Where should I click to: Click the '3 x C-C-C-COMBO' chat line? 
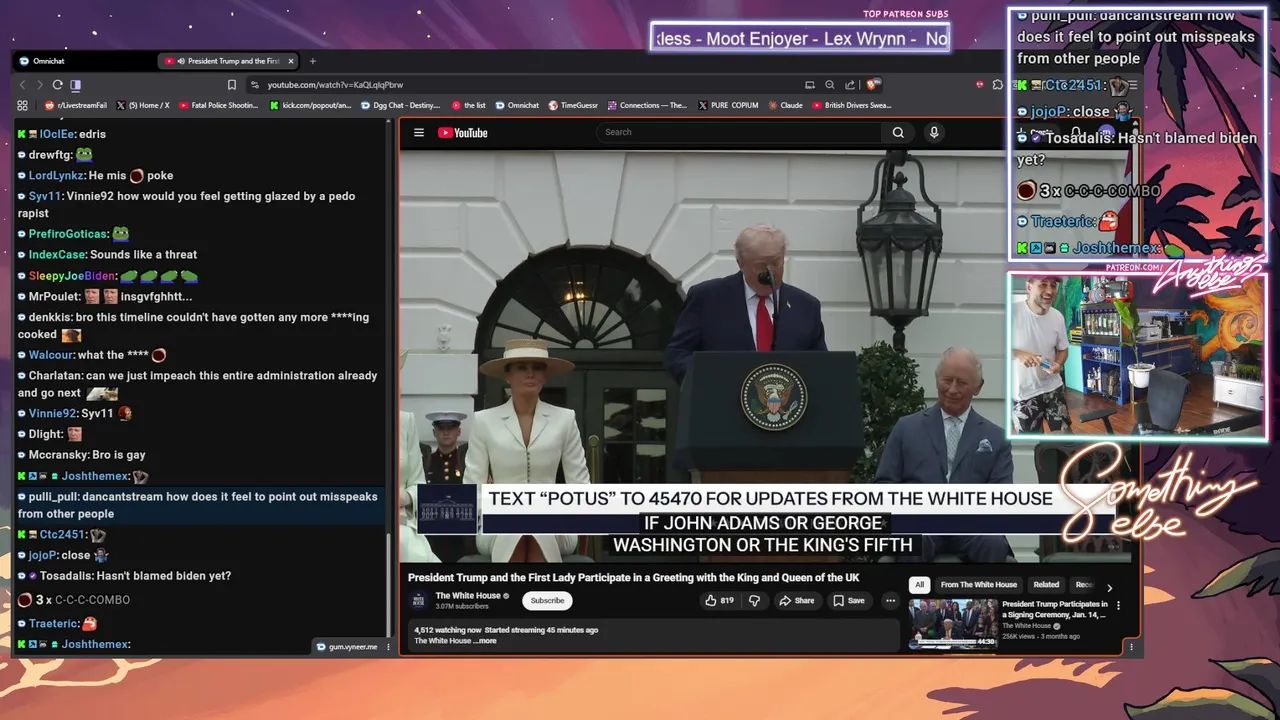point(74,600)
